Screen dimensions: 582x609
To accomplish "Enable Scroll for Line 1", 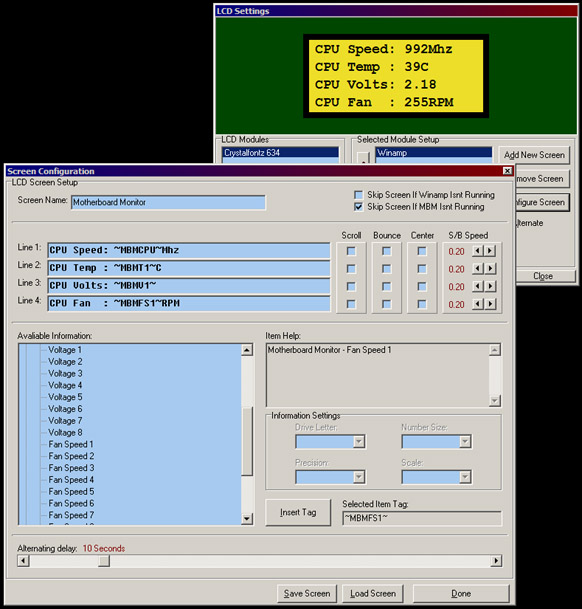I will point(351,251).
